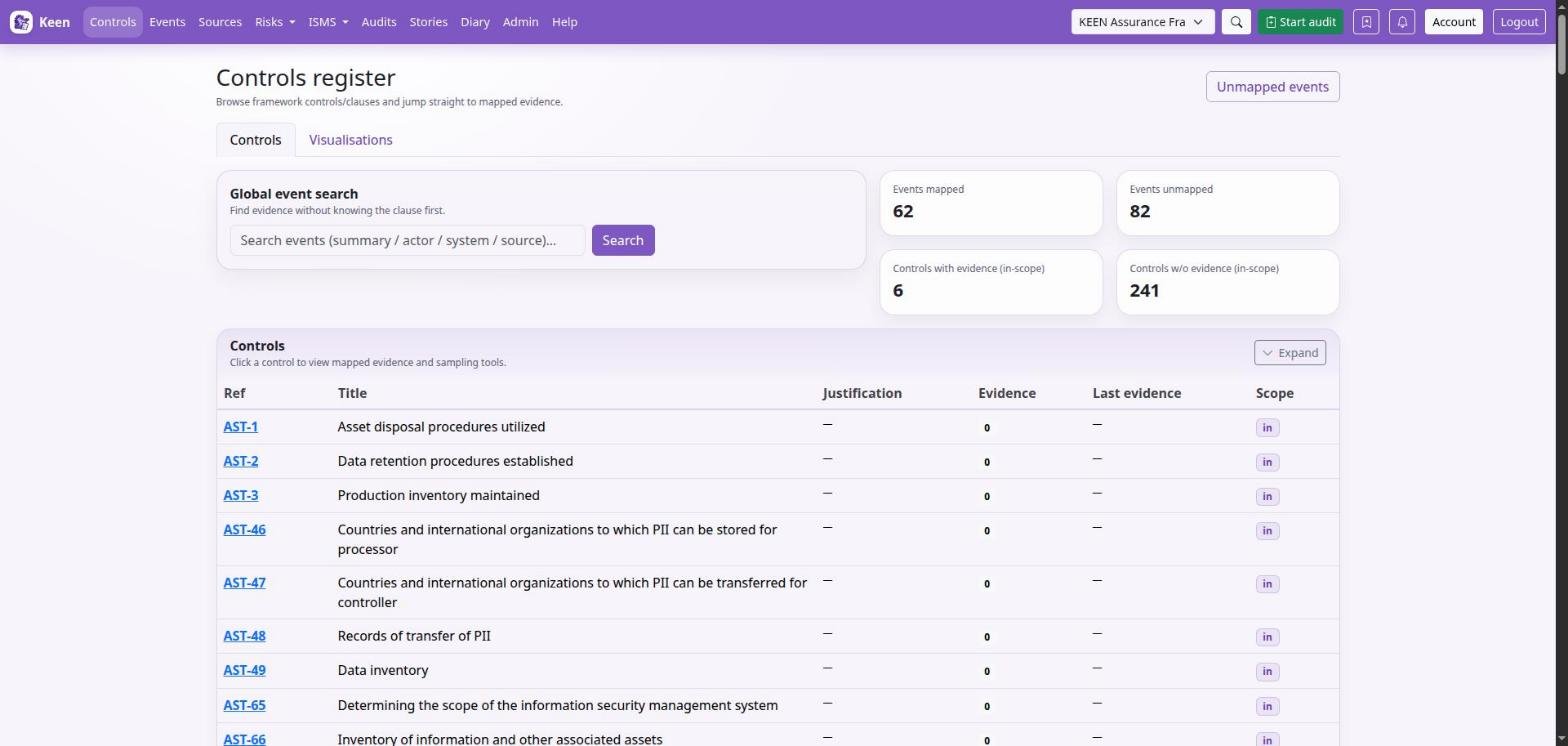Click the Evidence column header
The image size is (1568, 746).
1006,393
